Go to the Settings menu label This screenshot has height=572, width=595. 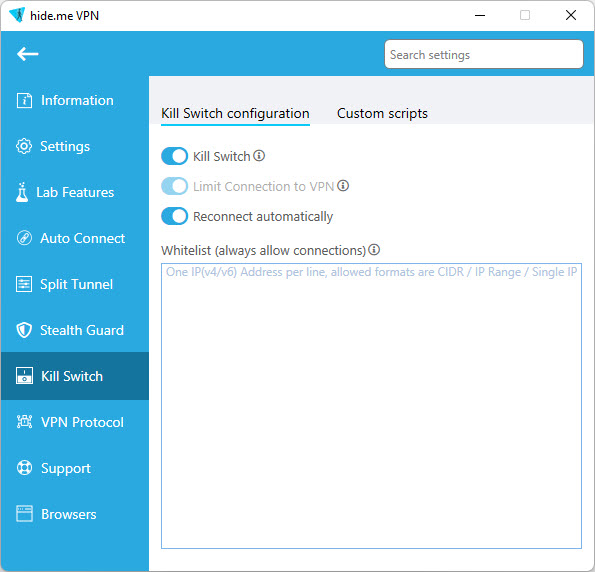[65, 147]
